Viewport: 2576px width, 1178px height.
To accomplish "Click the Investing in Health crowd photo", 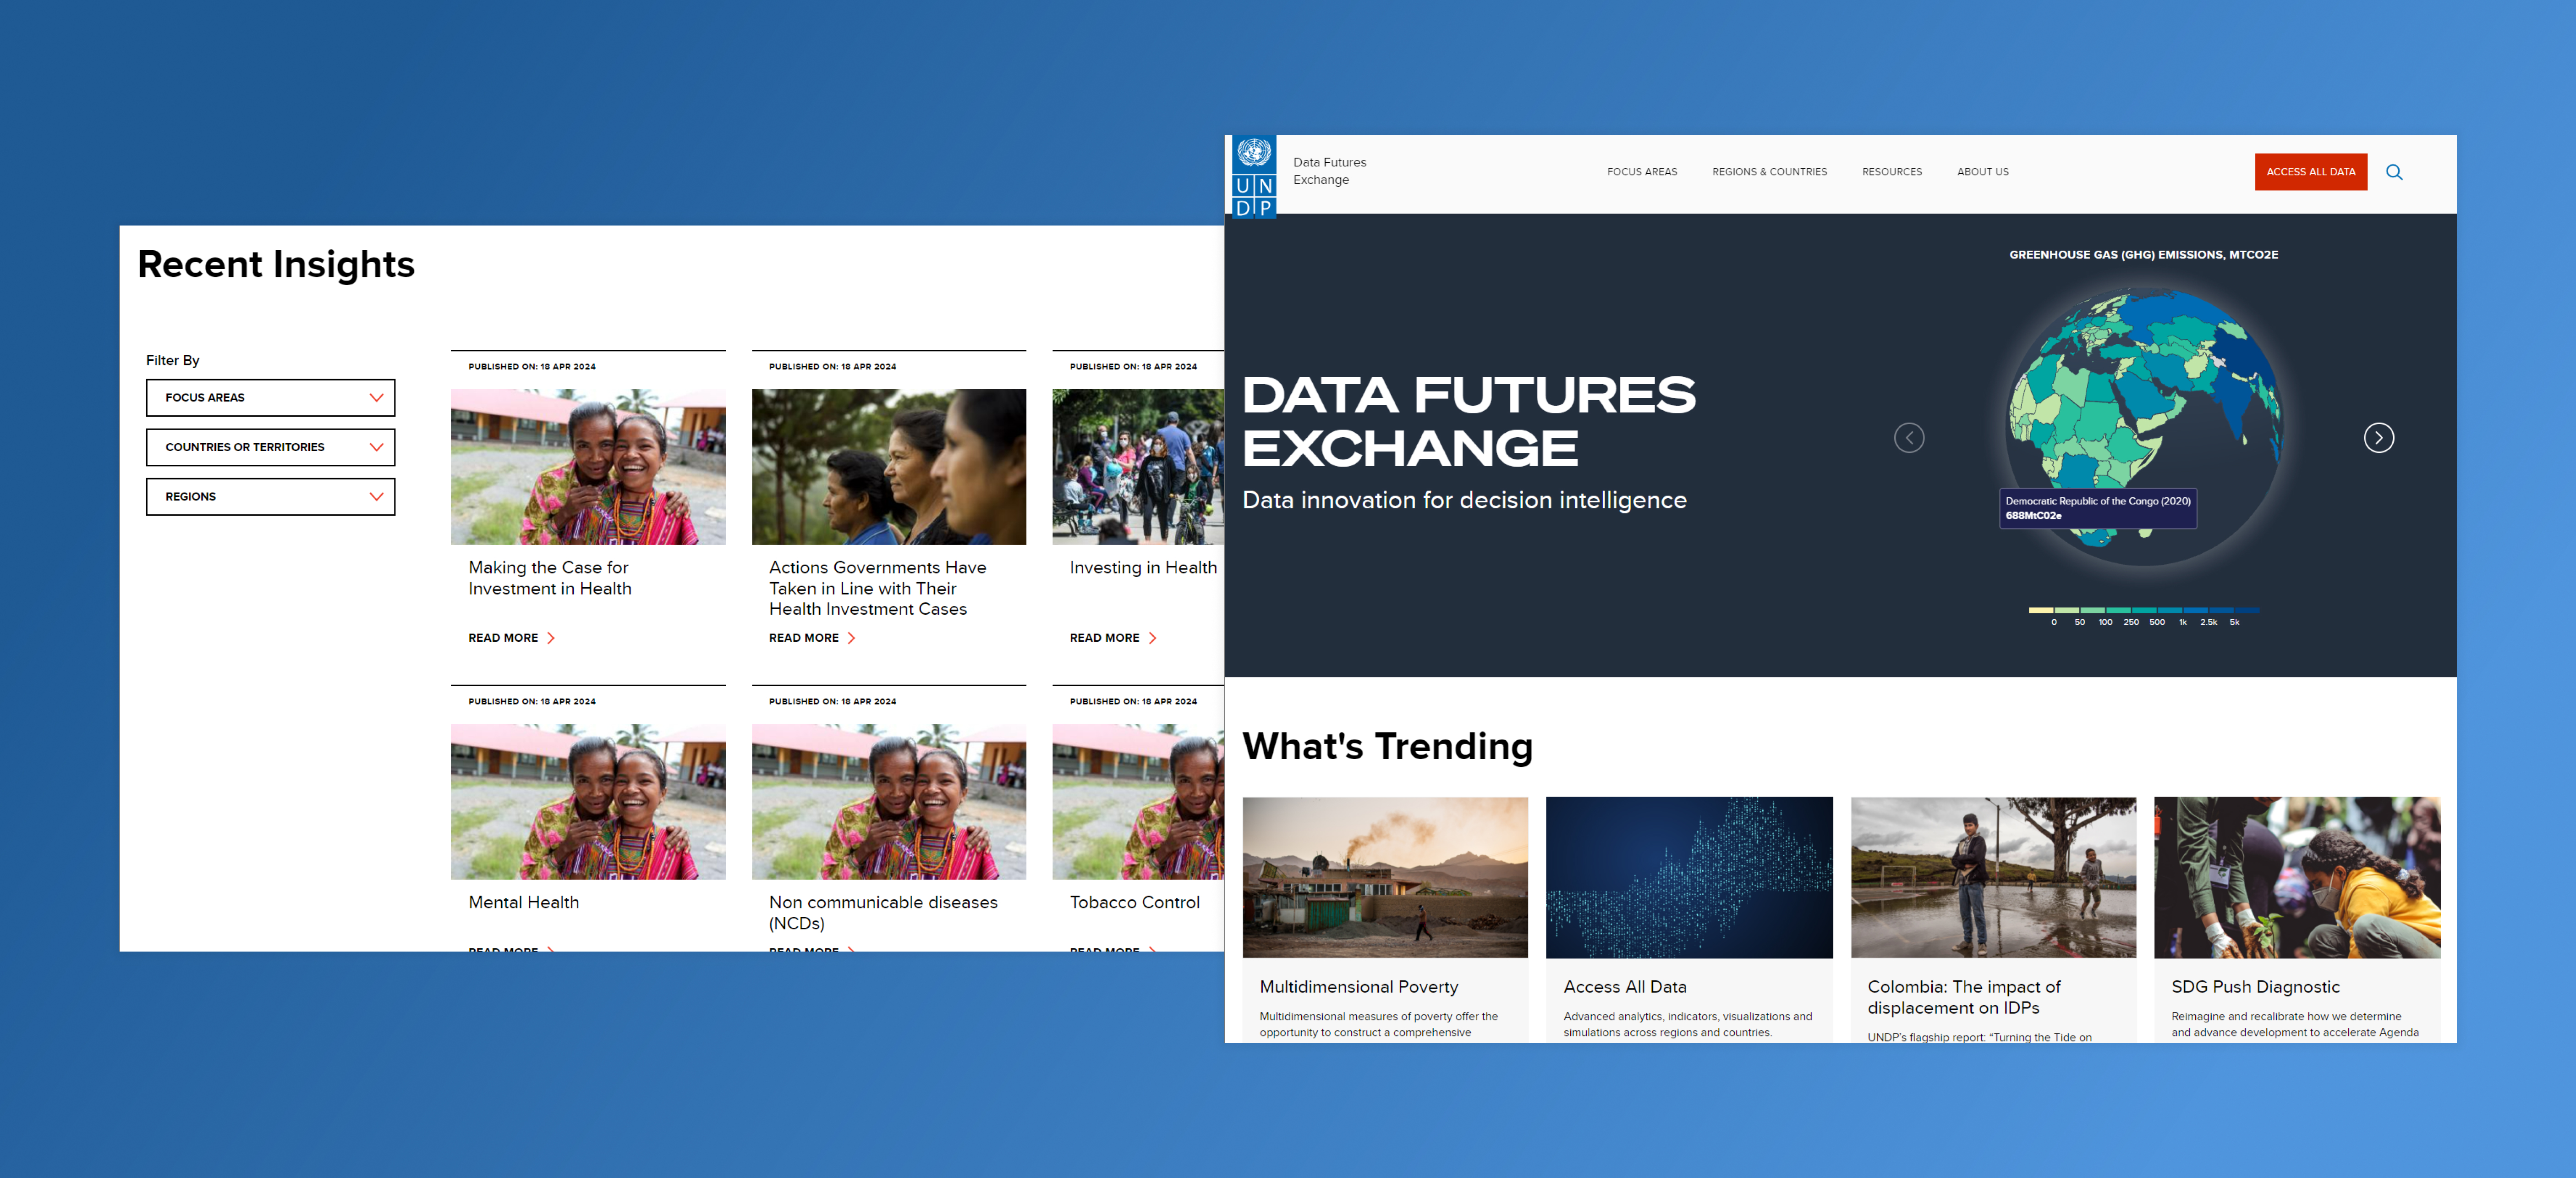I will (1138, 467).
